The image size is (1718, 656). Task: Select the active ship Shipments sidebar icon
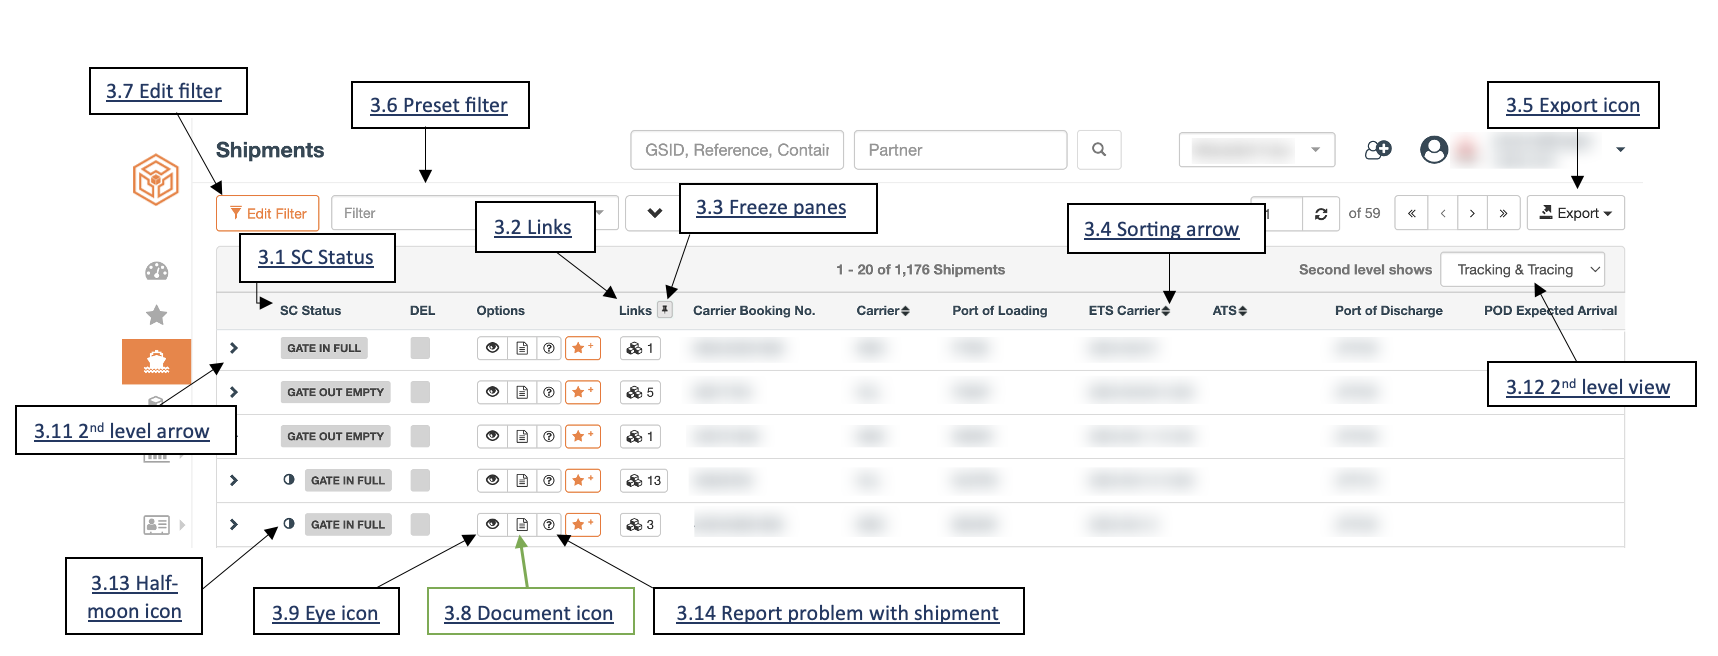pyautogui.click(x=156, y=361)
